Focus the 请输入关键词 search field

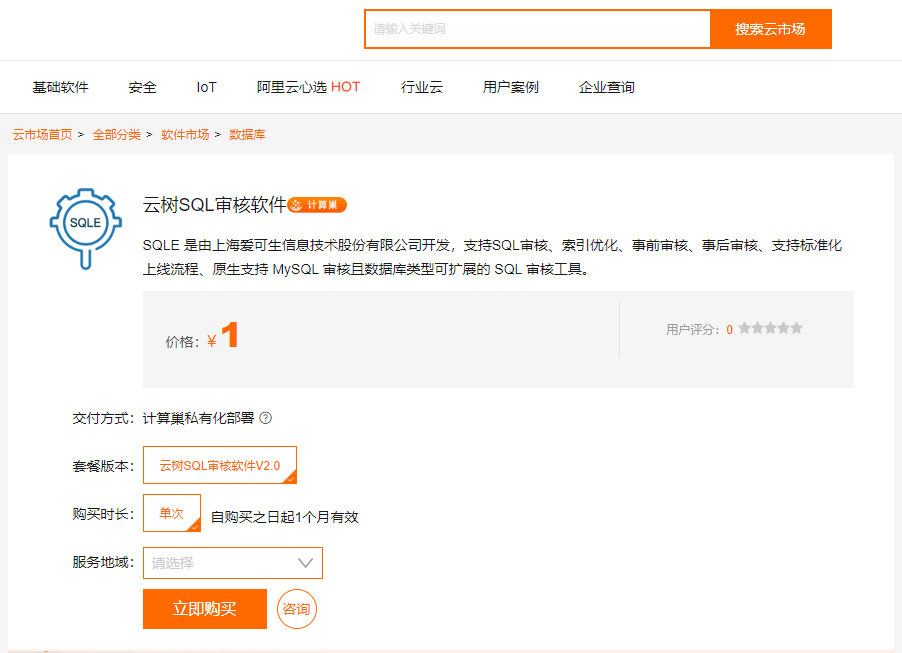pyautogui.click(x=538, y=29)
